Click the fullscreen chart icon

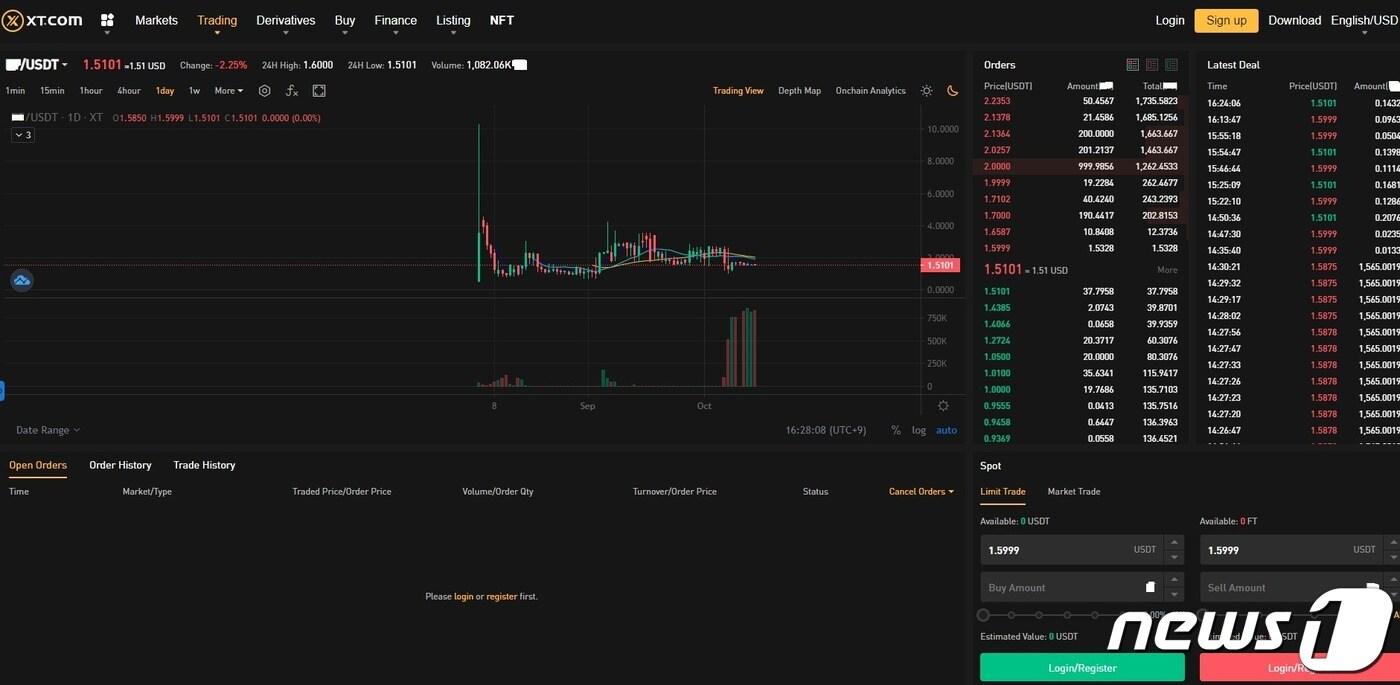[x=319, y=91]
